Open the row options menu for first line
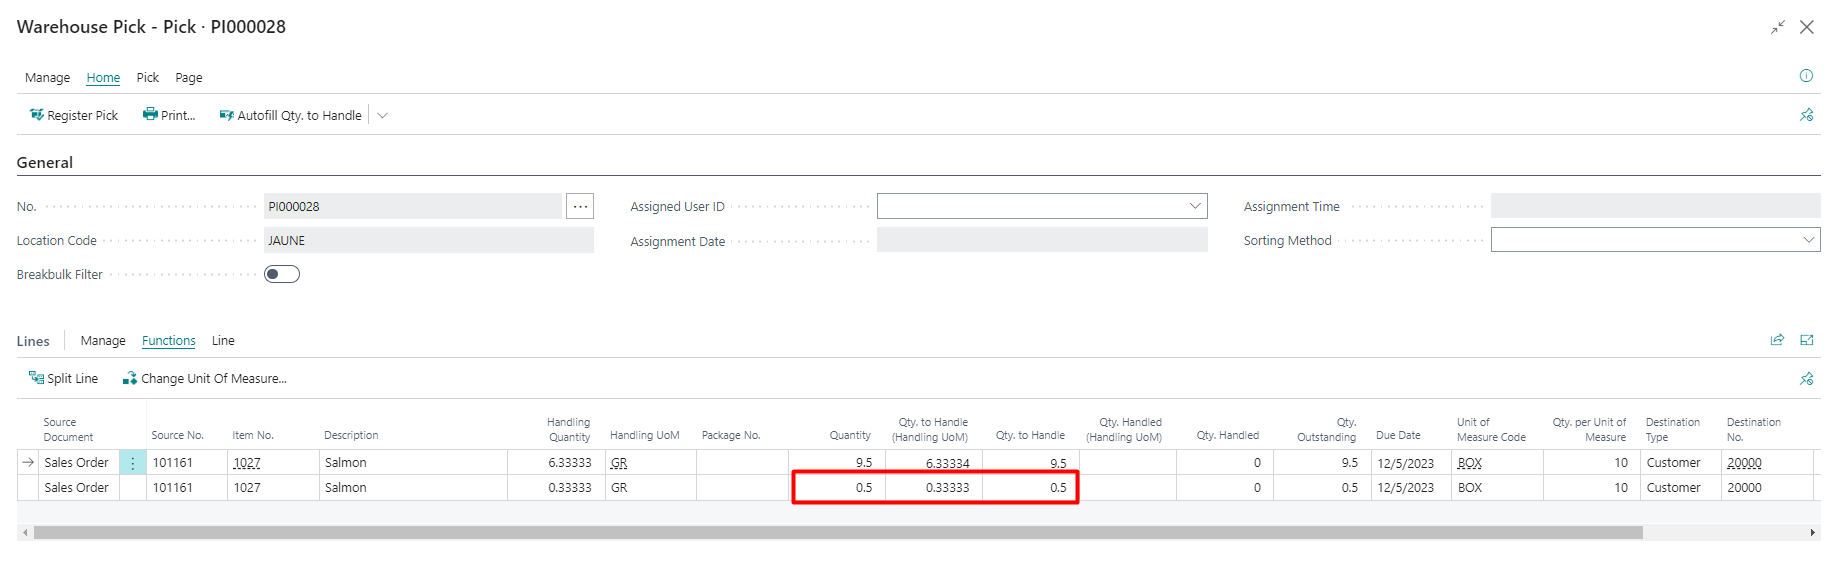Screen dimensions: 1834x574 [132, 463]
